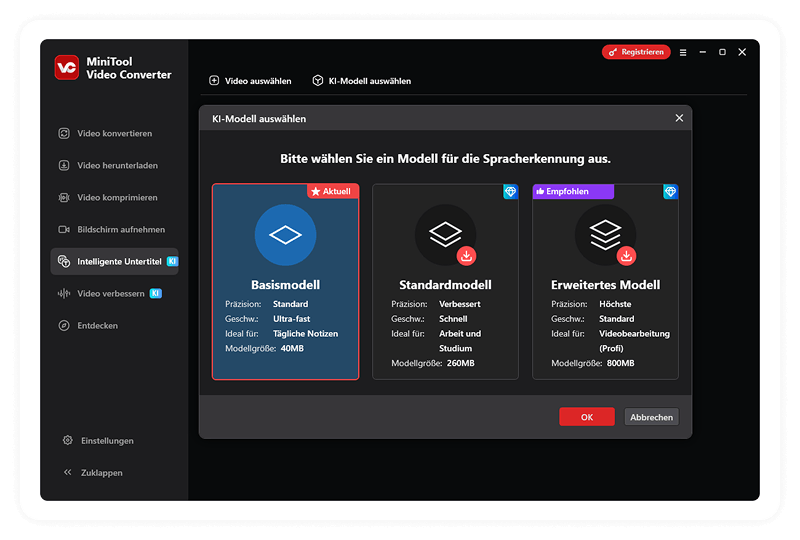Click the Aktuell star badge on Basismodell

point(332,191)
